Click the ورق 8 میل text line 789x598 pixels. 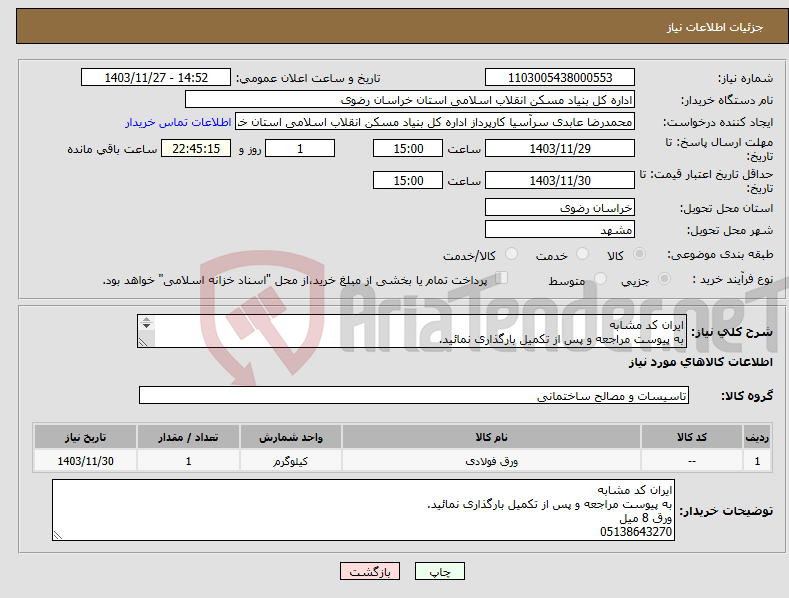point(646,518)
